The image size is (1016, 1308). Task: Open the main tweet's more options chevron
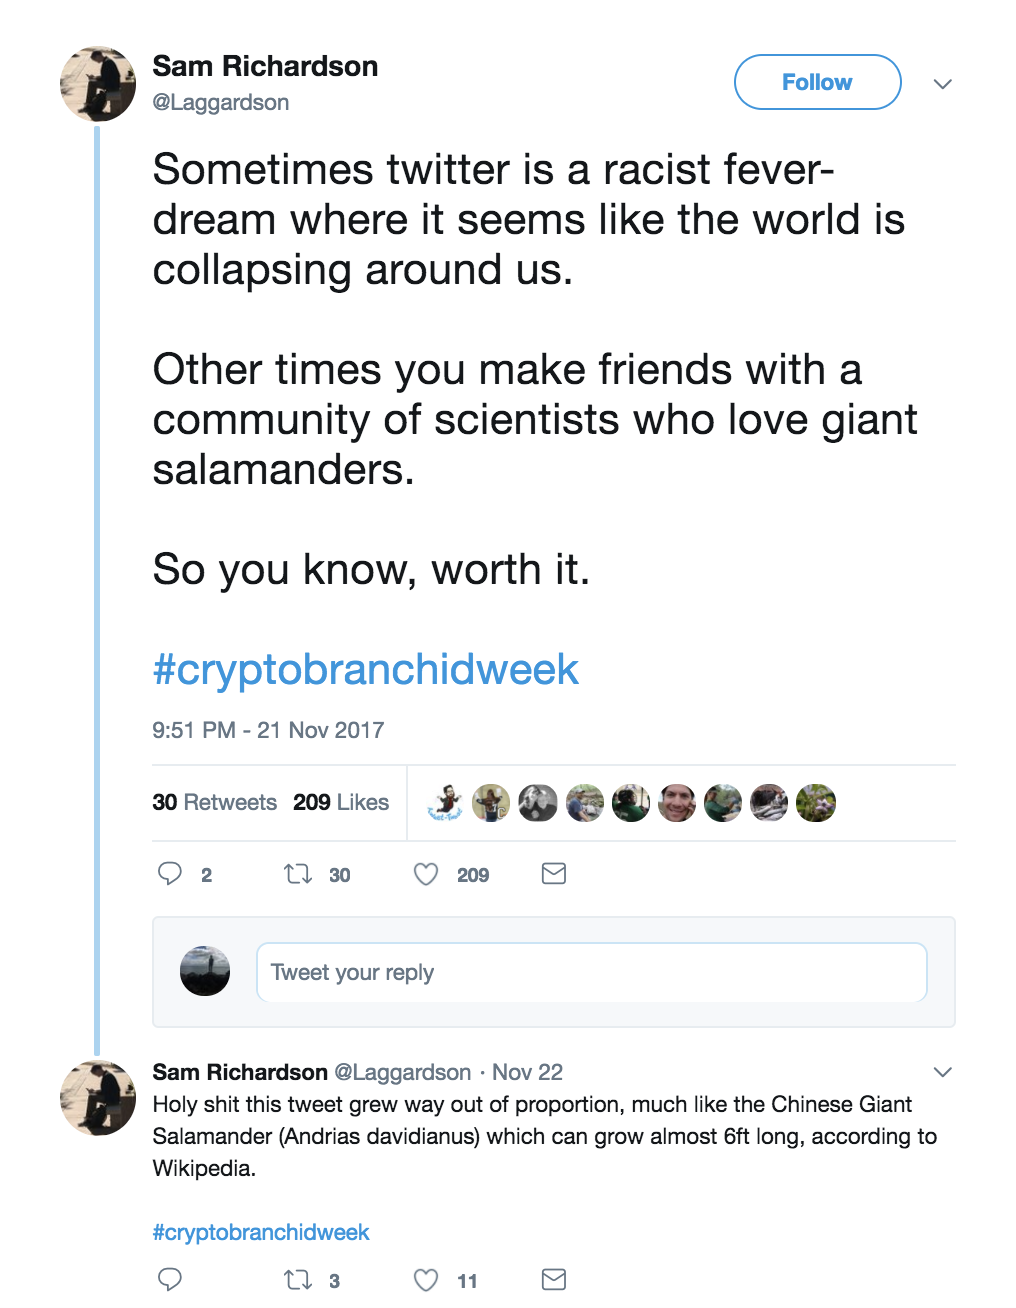(942, 84)
